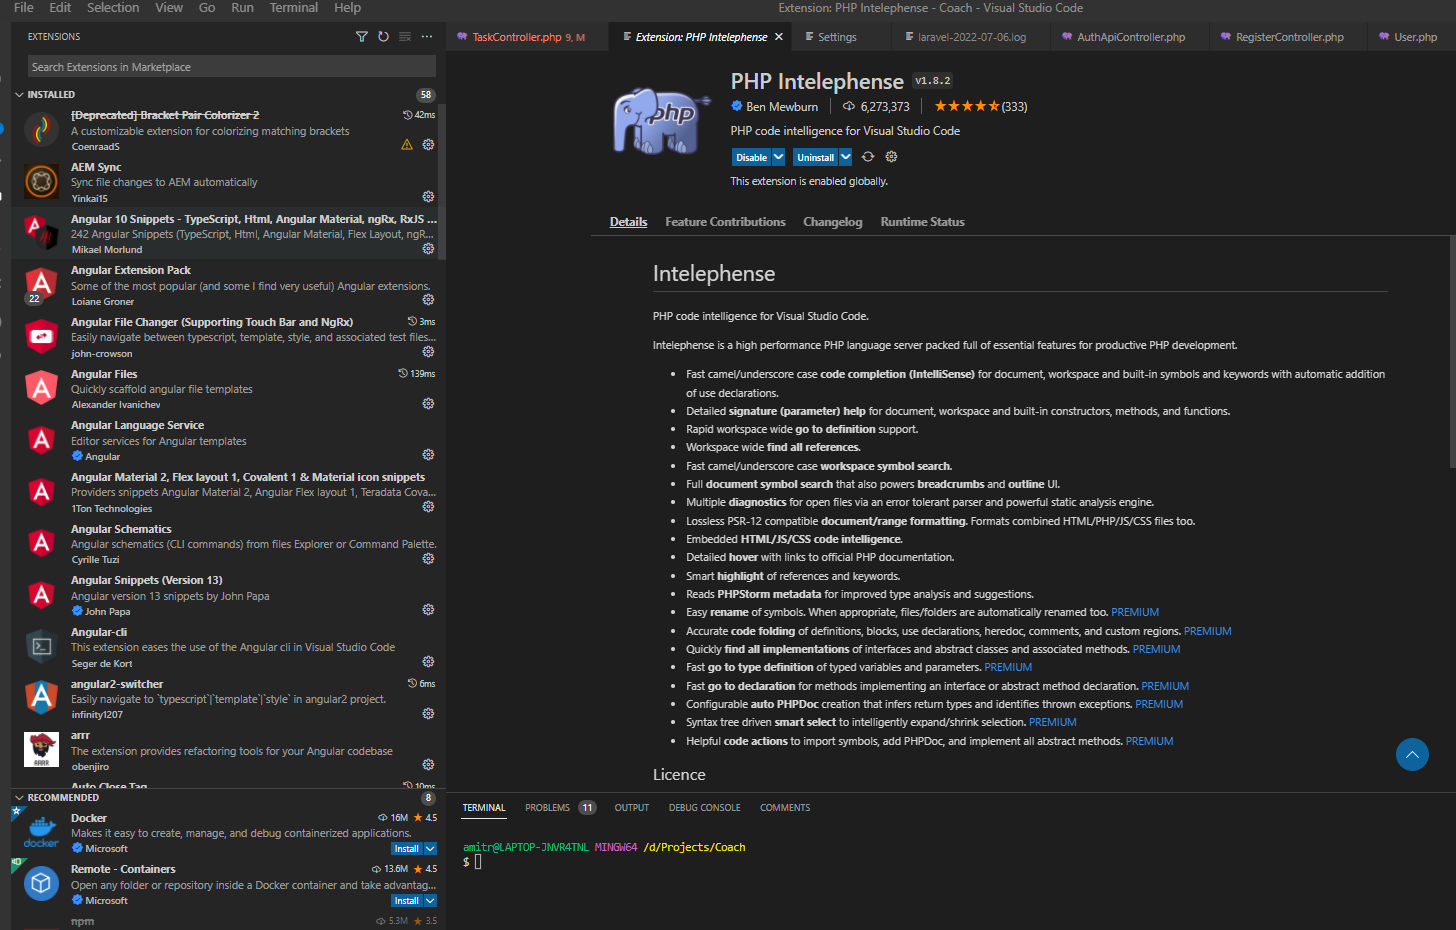This screenshot has width=1456, height=930.
Task: Filter the extensions list using funnel icon
Action: [361, 36]
